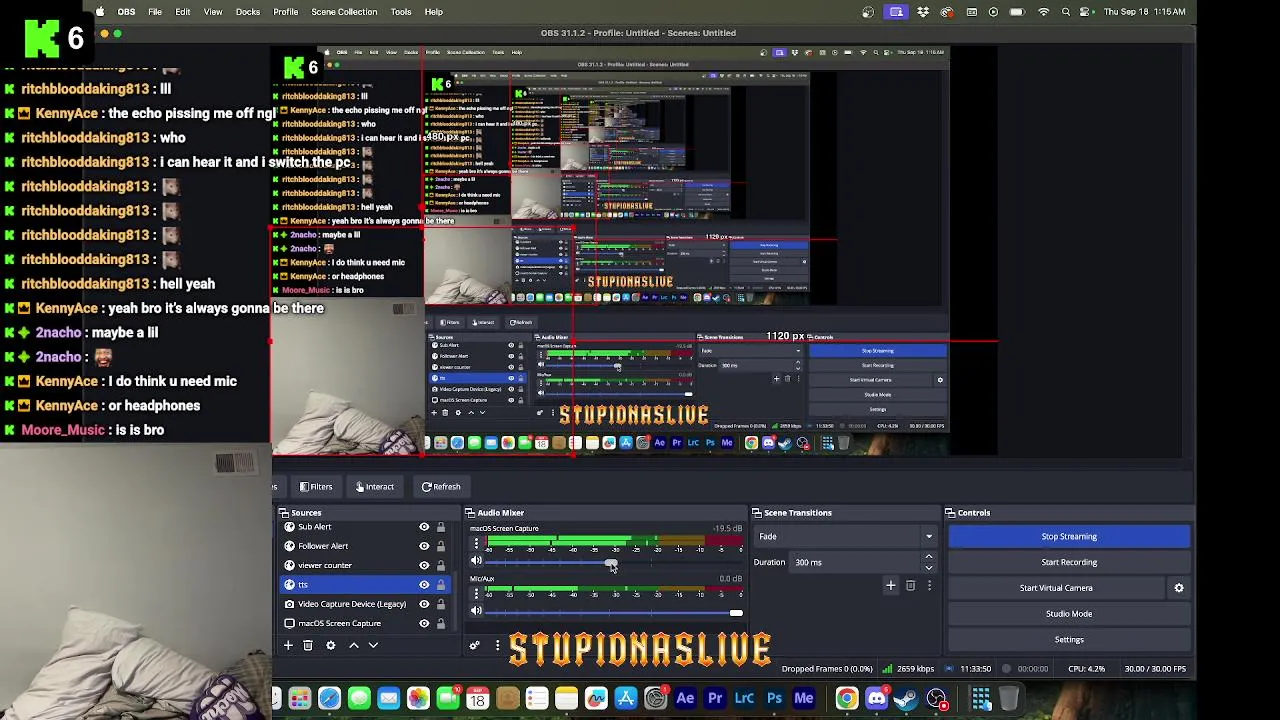This screenshot has height=720, width=1280.
Task: Toggle visibility of viewer counter source
Action: pos(424,565)
